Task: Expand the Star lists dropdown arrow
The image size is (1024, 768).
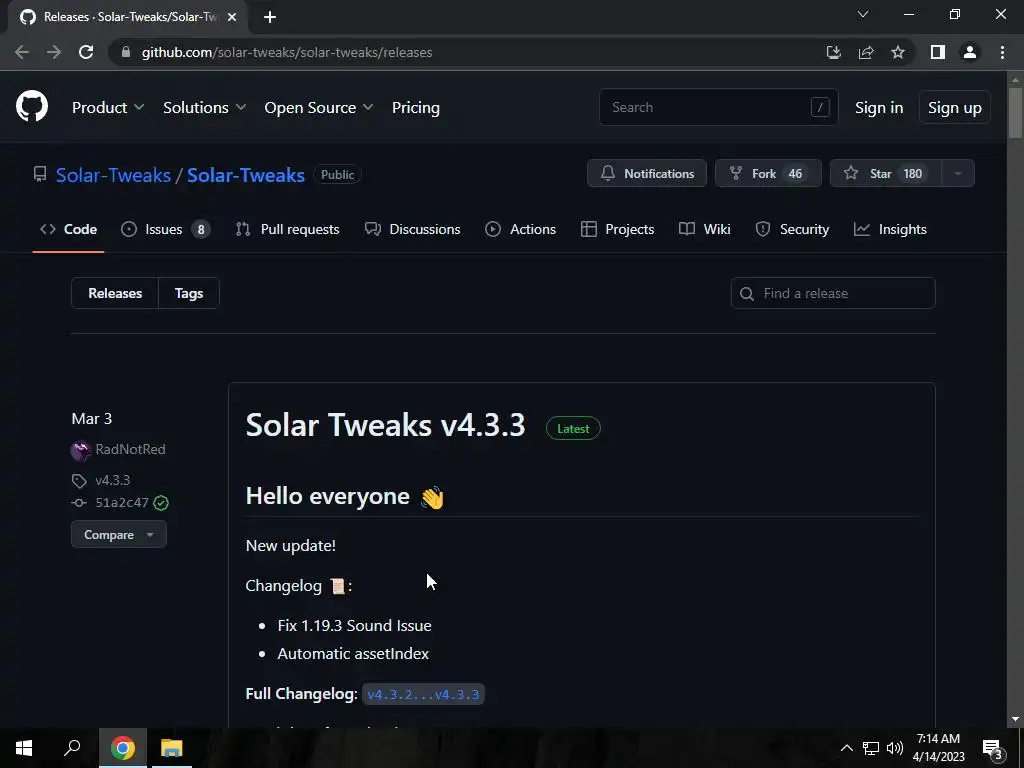Action: click(958, 174)
